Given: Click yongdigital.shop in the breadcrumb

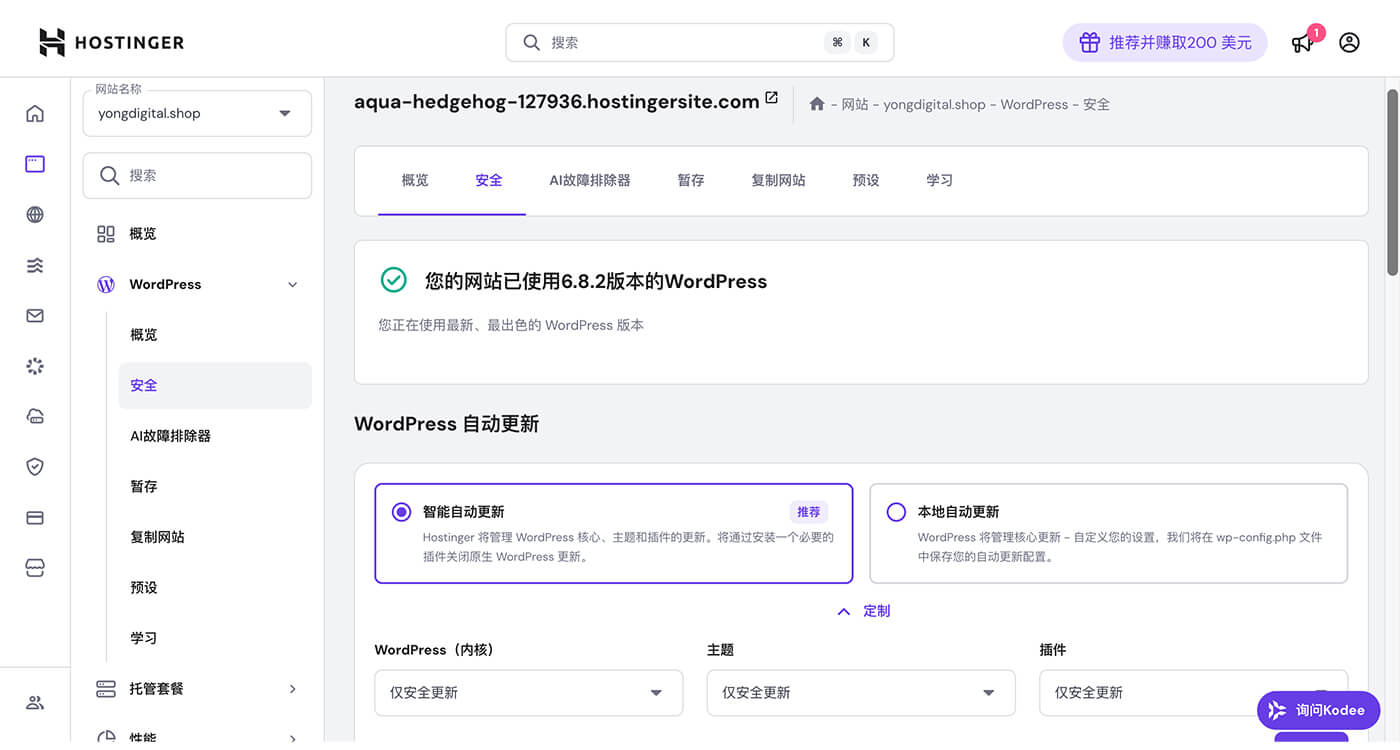Looking at the screenshot, I should coord(934,104).
